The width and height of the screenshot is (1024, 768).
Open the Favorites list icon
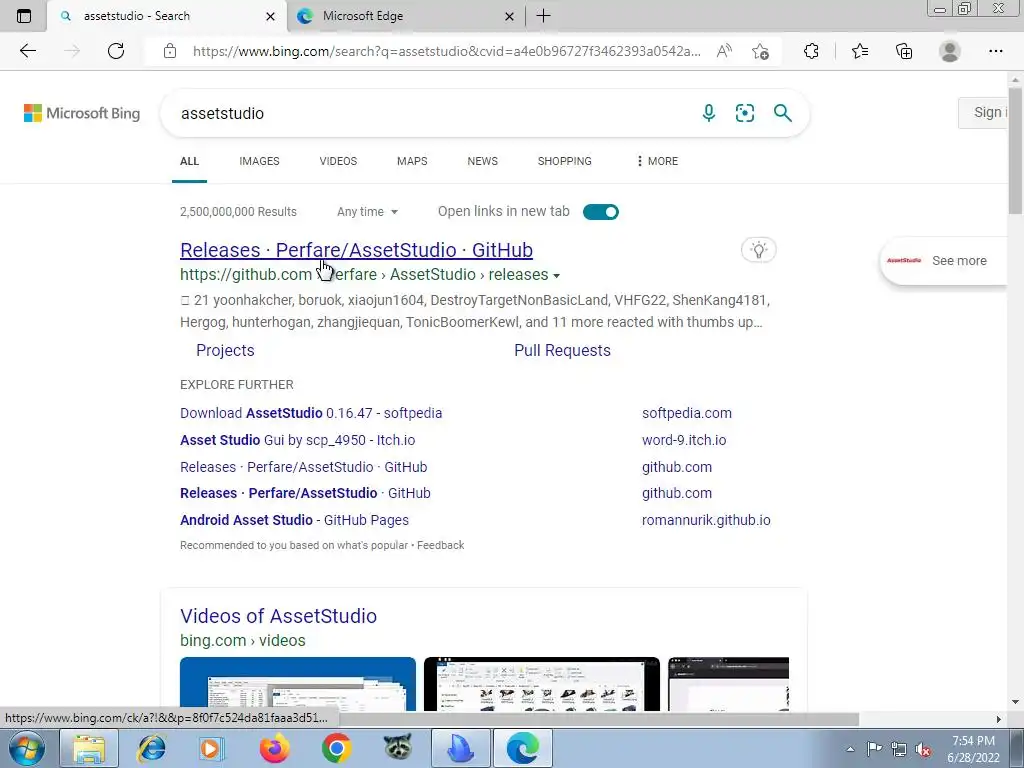tap(860, 51)
